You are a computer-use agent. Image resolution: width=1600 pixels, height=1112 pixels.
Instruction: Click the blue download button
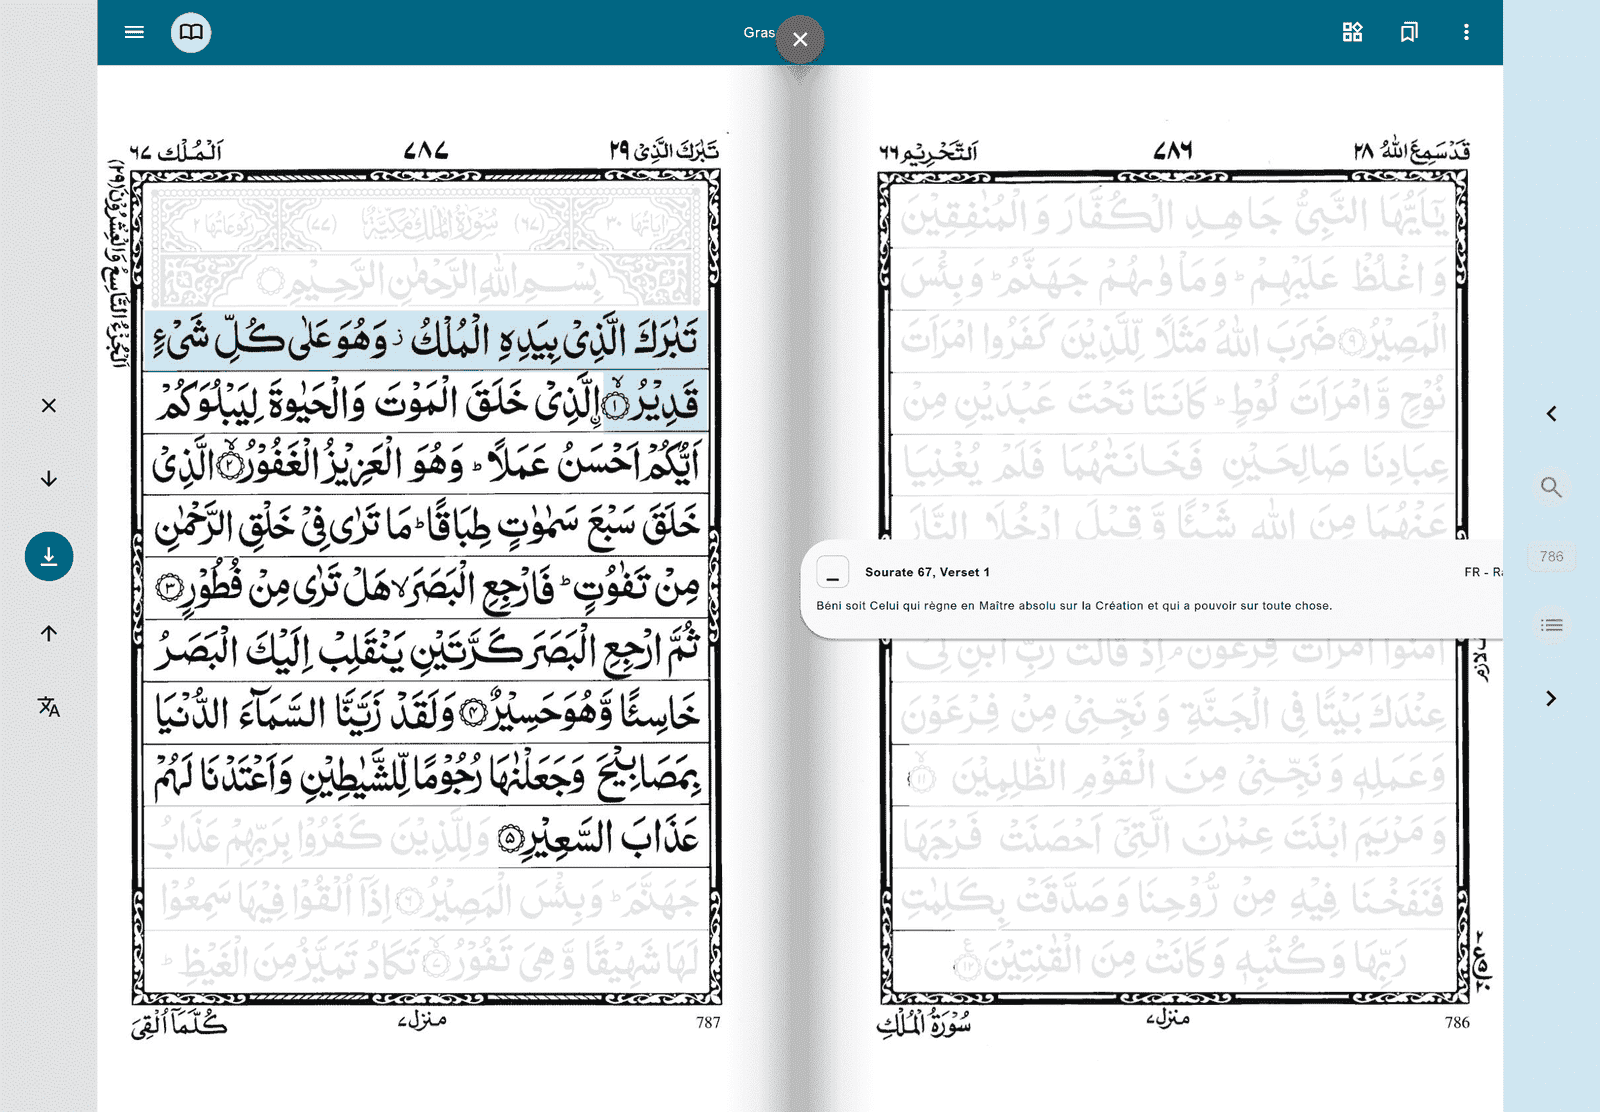pos(49,556)
